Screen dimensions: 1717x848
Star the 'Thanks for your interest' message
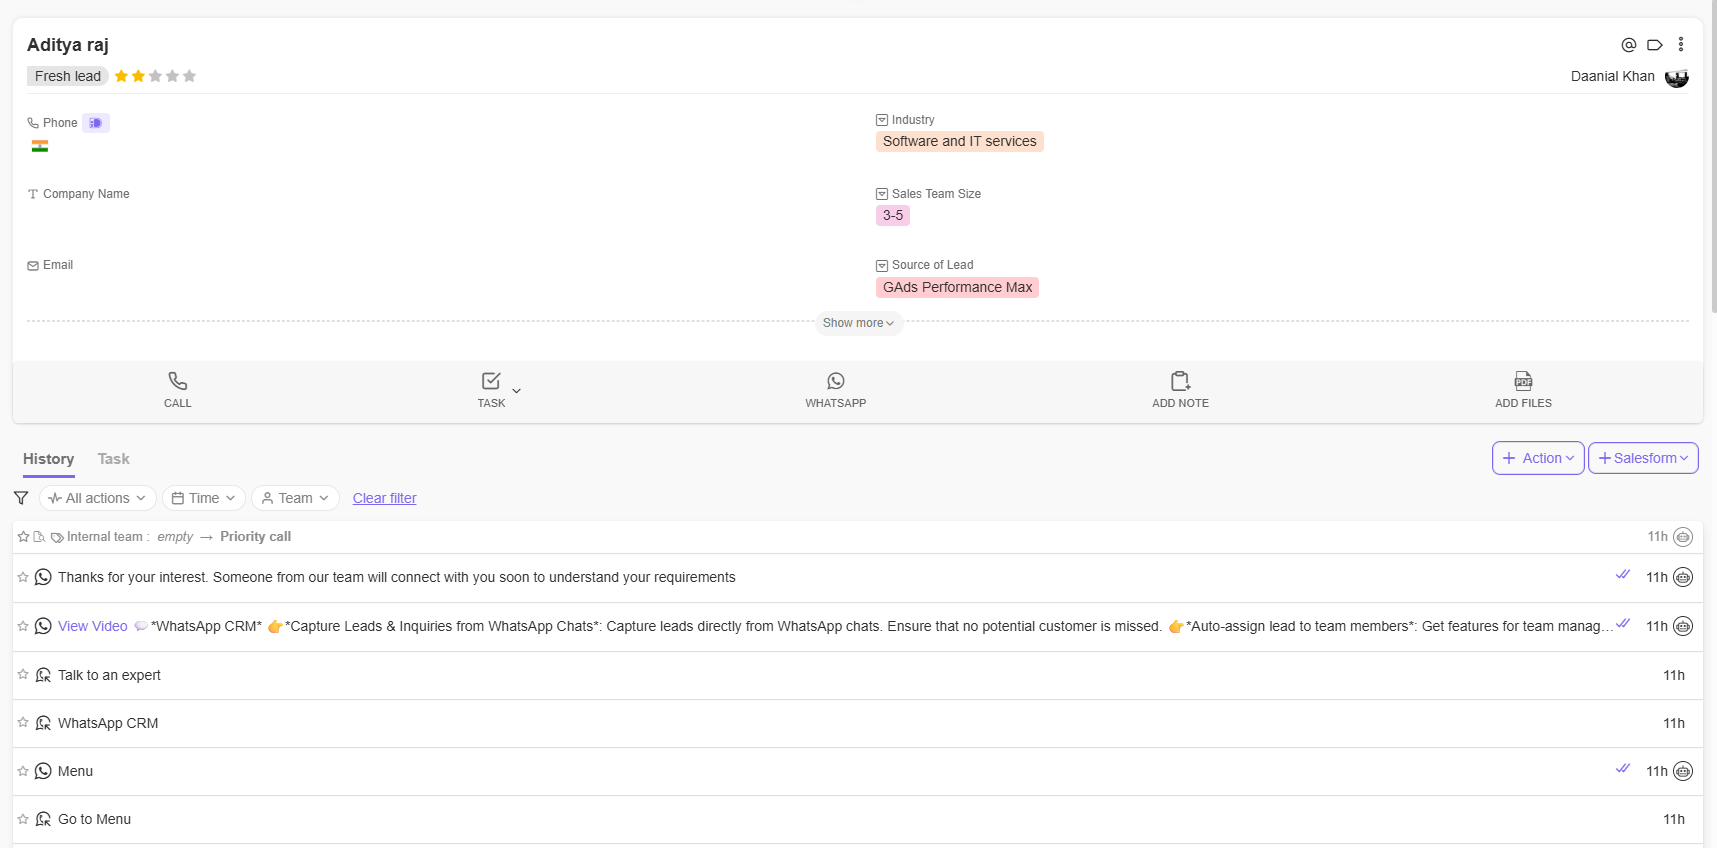pyautogui.click(x=23, y=577)
